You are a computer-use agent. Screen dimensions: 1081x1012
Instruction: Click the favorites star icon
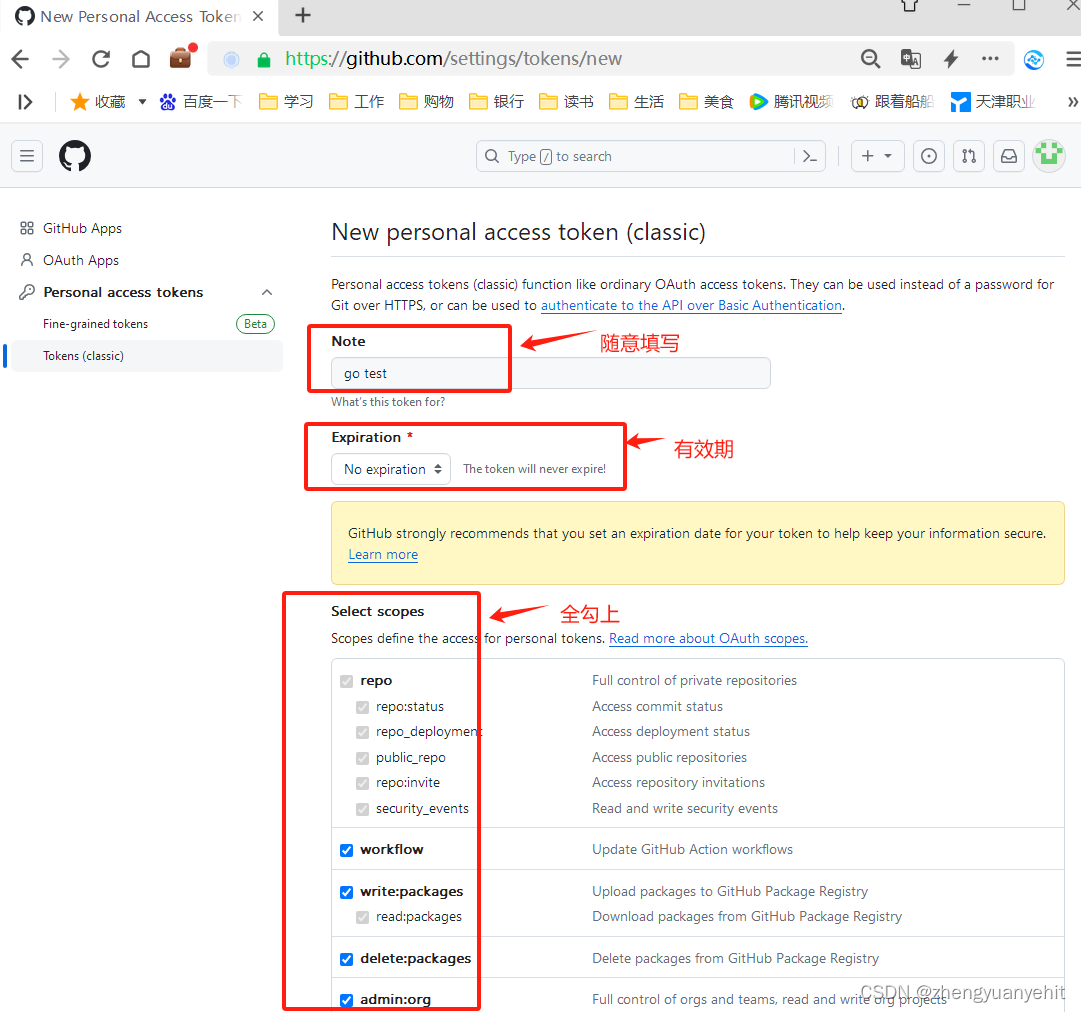pyautogui.click(x=80, y=102)
